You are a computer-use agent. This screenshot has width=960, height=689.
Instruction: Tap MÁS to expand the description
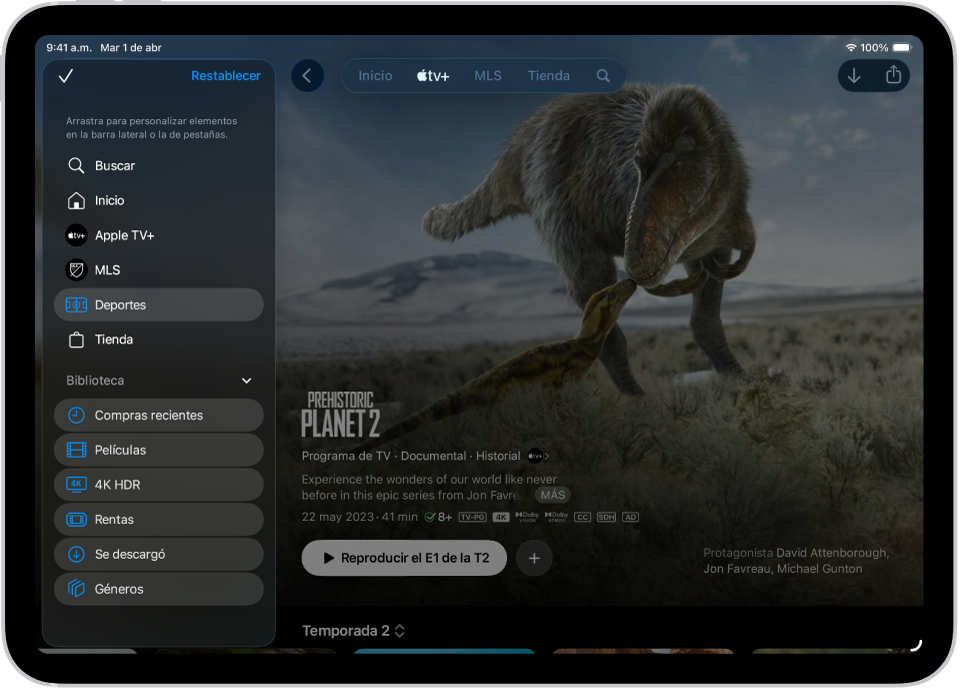tap(552, 495)
